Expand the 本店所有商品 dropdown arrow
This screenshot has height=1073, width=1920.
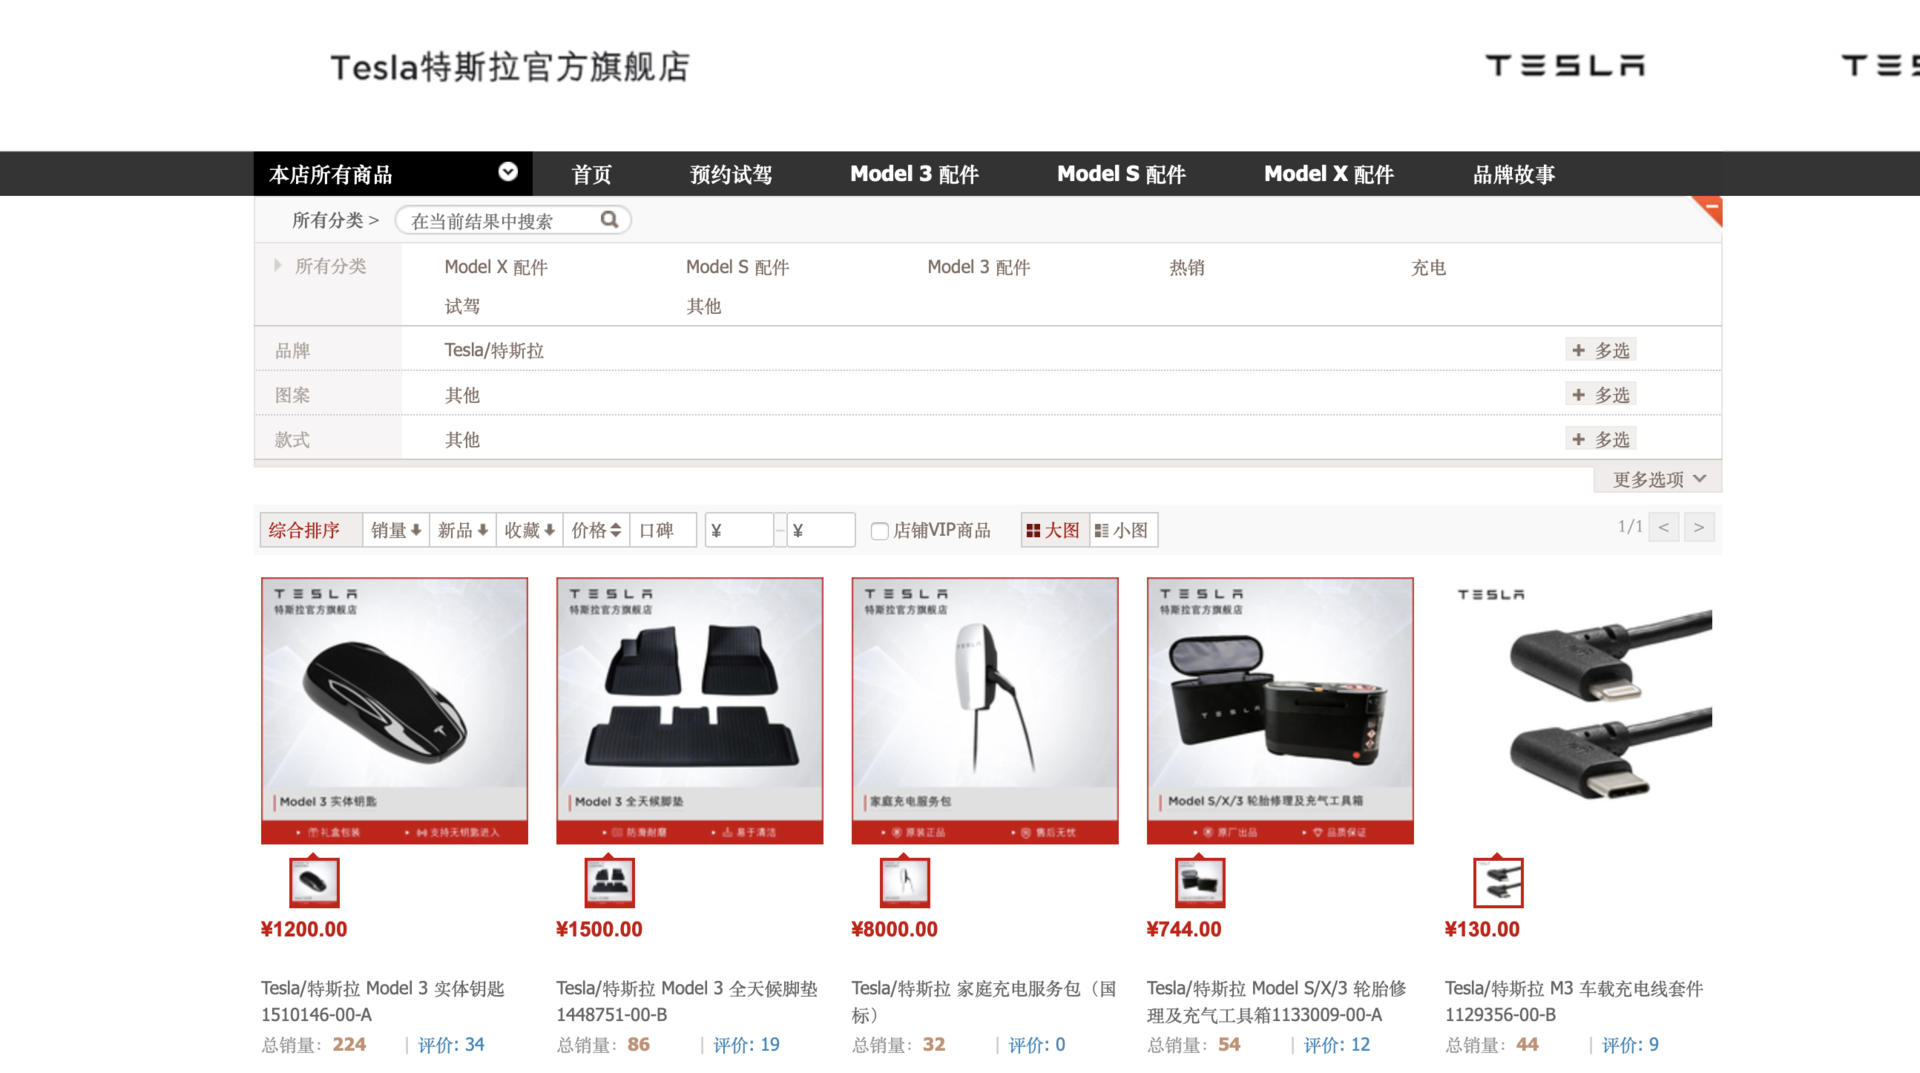508,172
